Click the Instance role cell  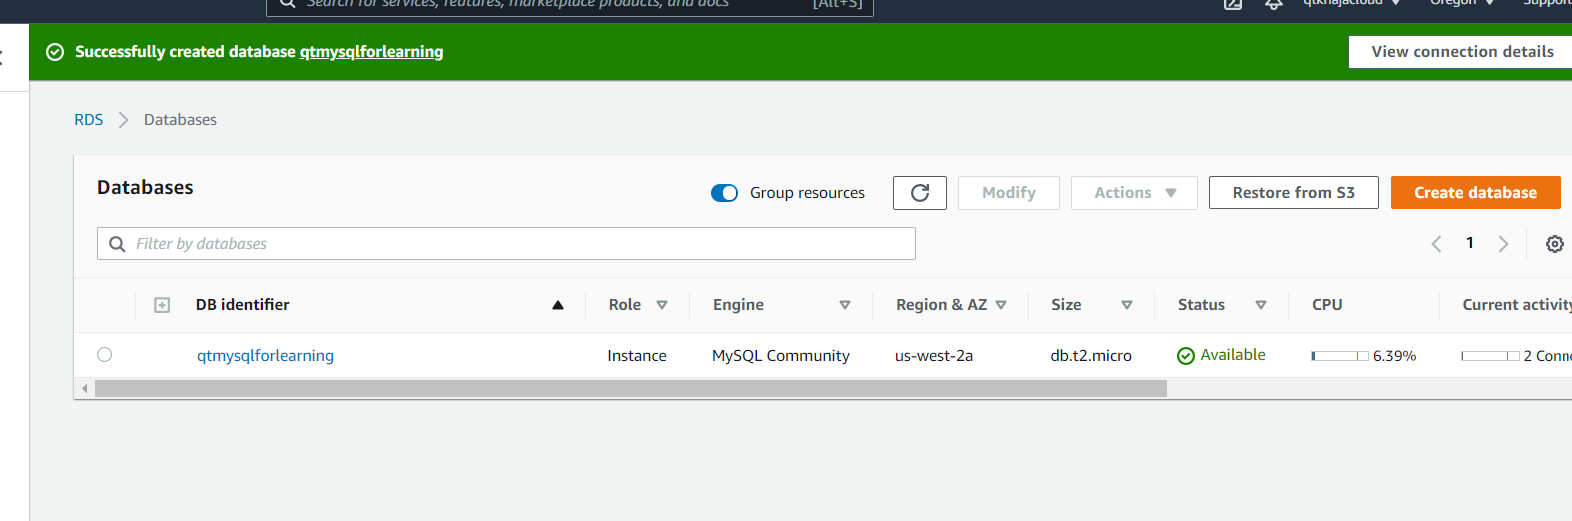coord(636,356)
